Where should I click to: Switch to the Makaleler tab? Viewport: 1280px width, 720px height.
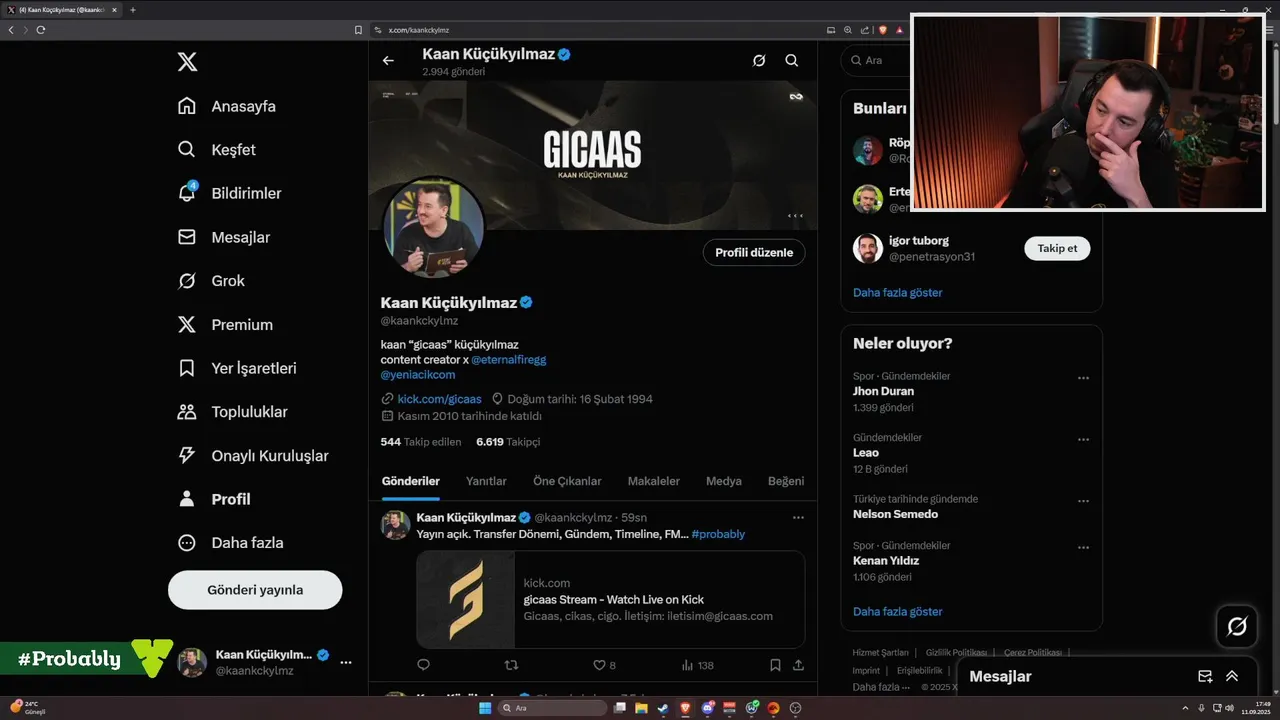pos(654,481)
